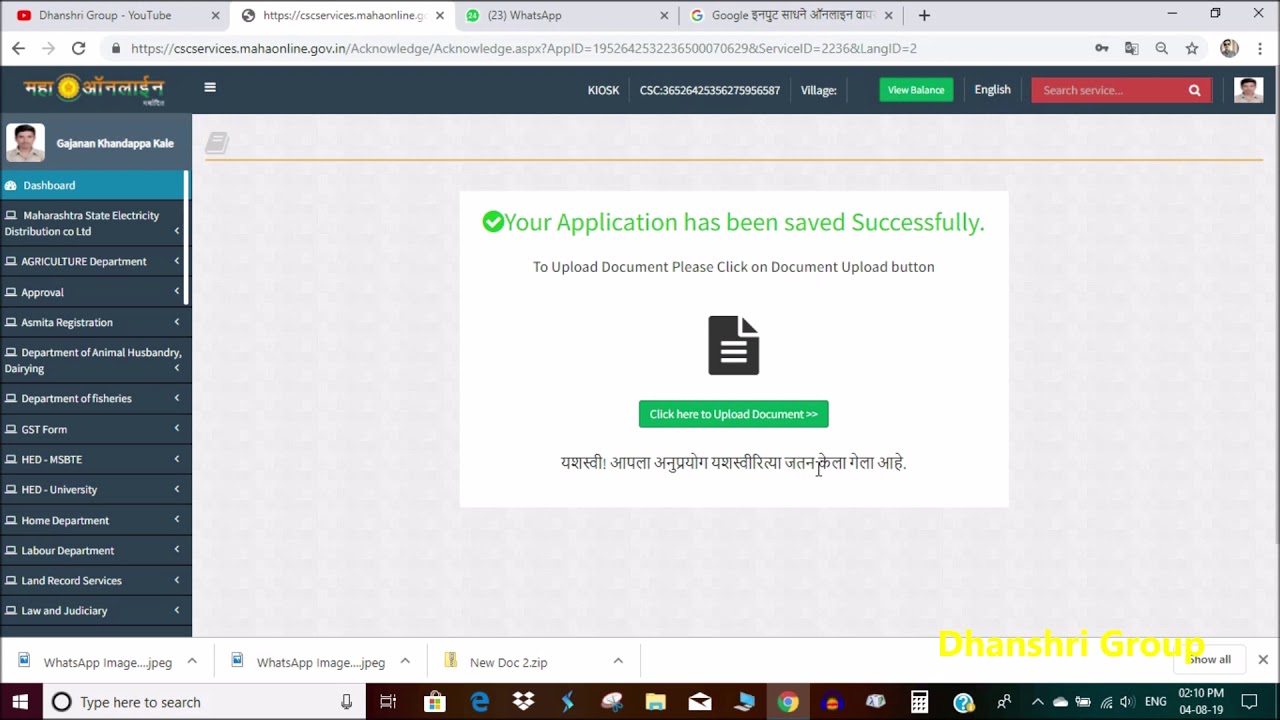Screen dimensions: 1280x720
Task: Open the New Doc 2.zip download
Action: [x=508, y=662]
